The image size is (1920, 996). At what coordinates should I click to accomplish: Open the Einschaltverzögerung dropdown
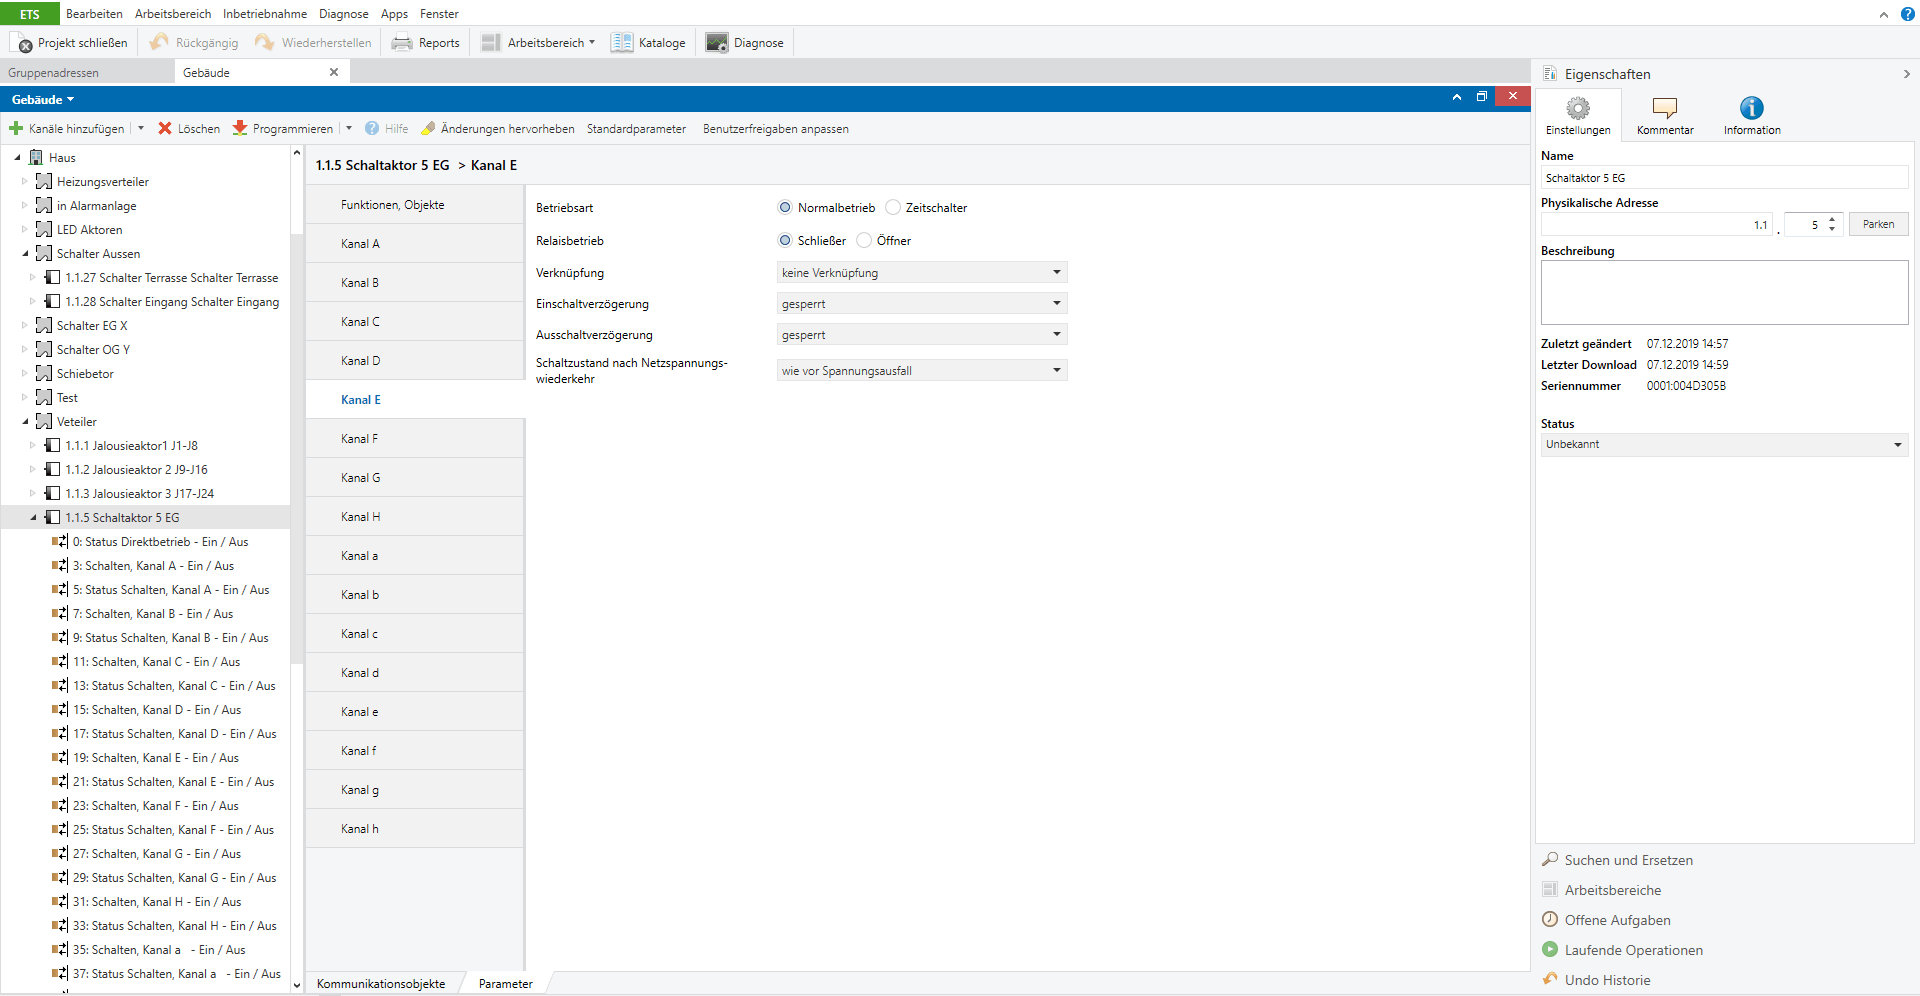pos(922,304)
